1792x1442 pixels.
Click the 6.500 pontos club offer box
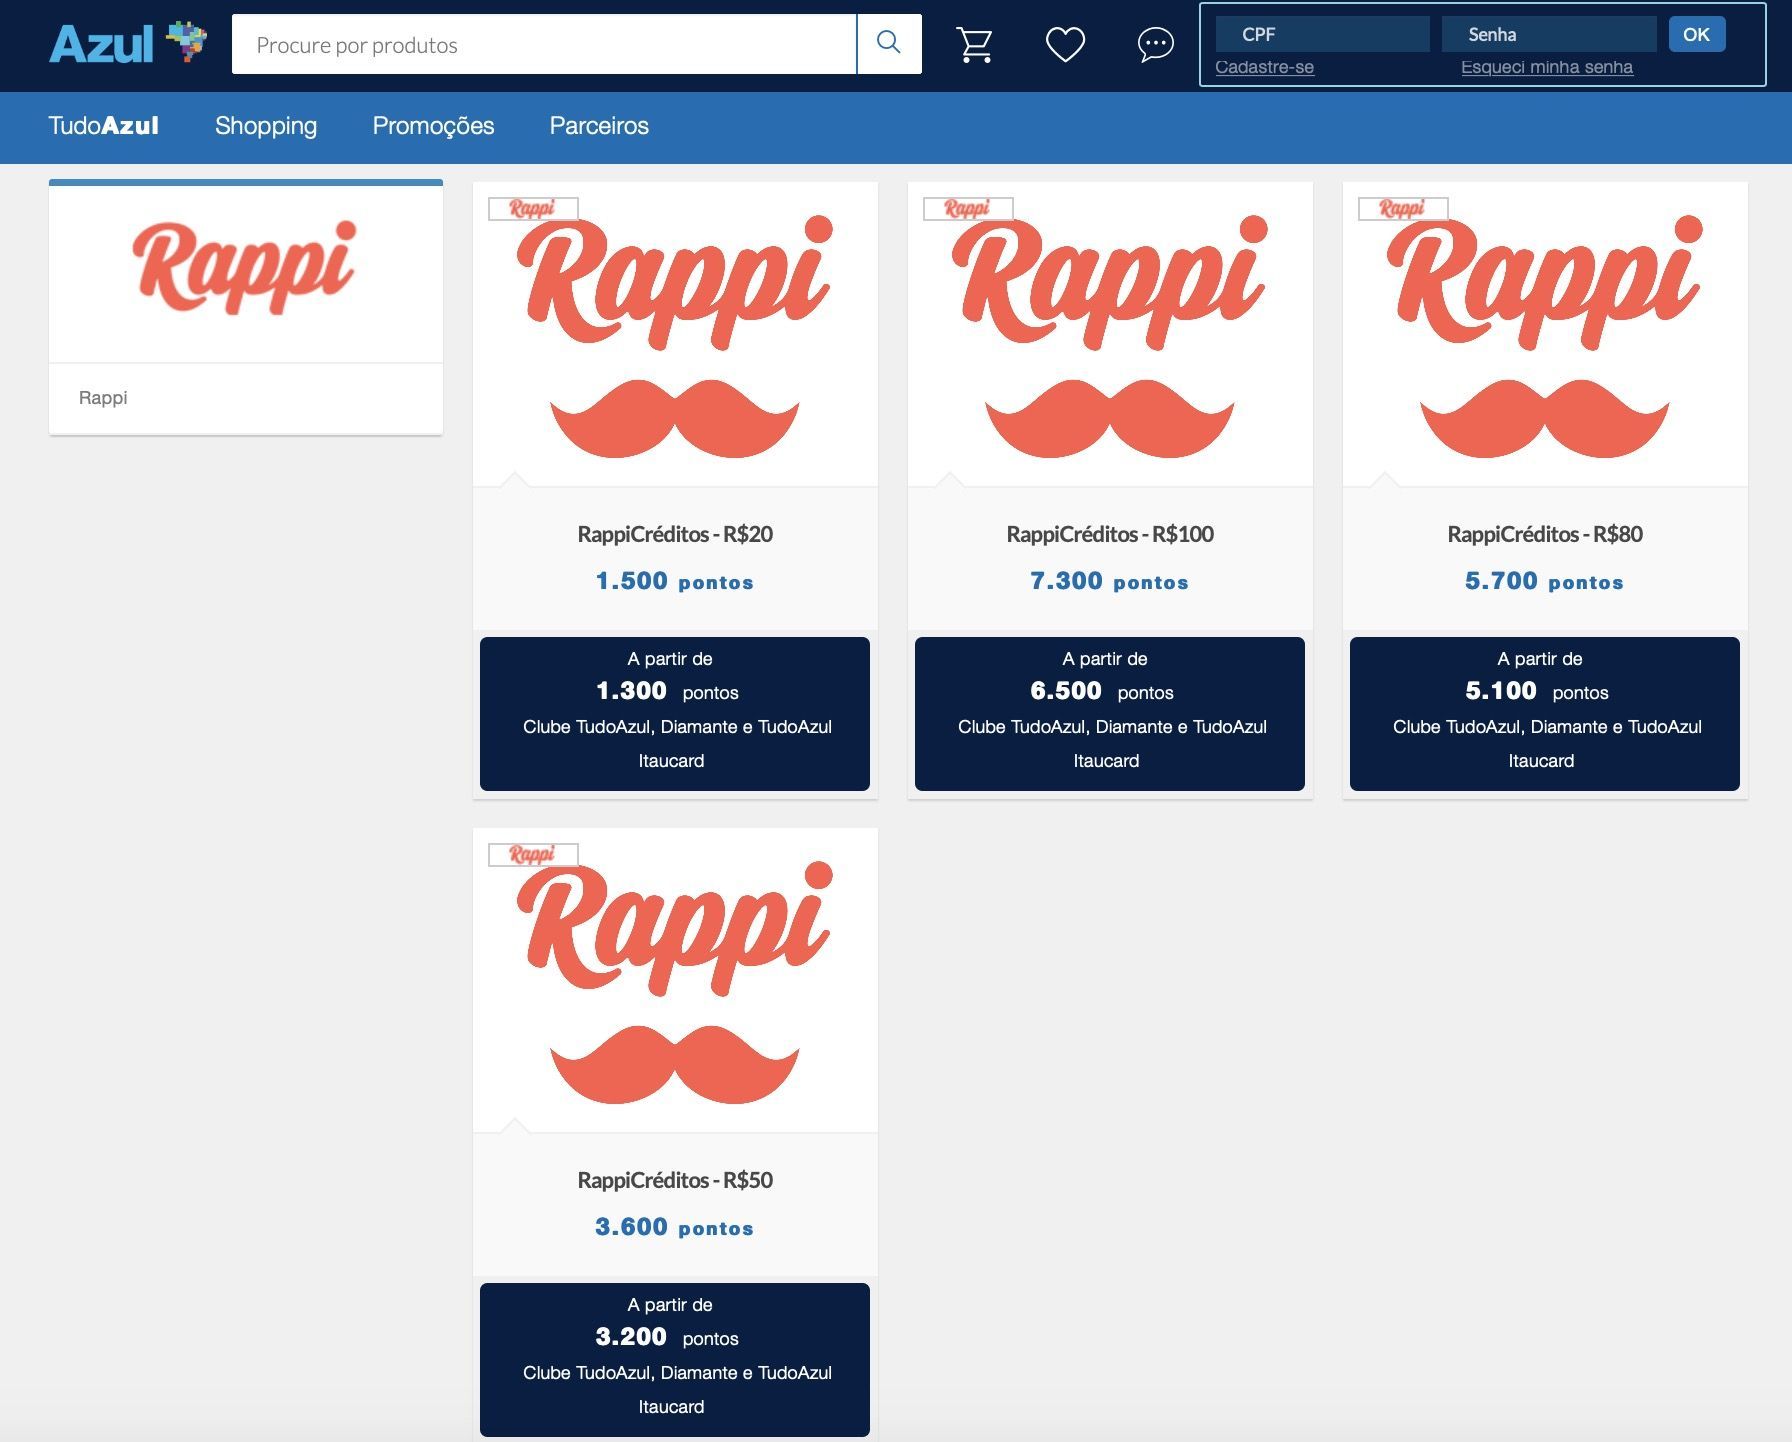tap(1110, 714)
